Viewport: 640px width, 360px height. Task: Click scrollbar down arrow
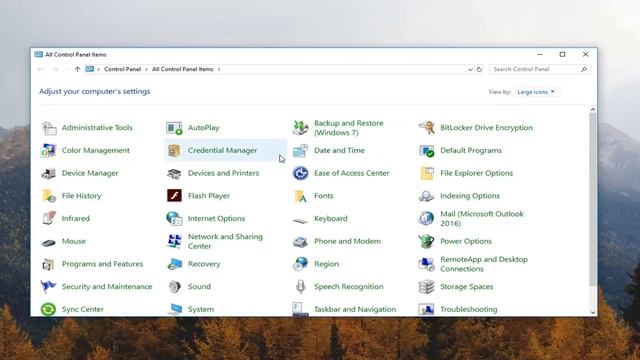[593, 312]
